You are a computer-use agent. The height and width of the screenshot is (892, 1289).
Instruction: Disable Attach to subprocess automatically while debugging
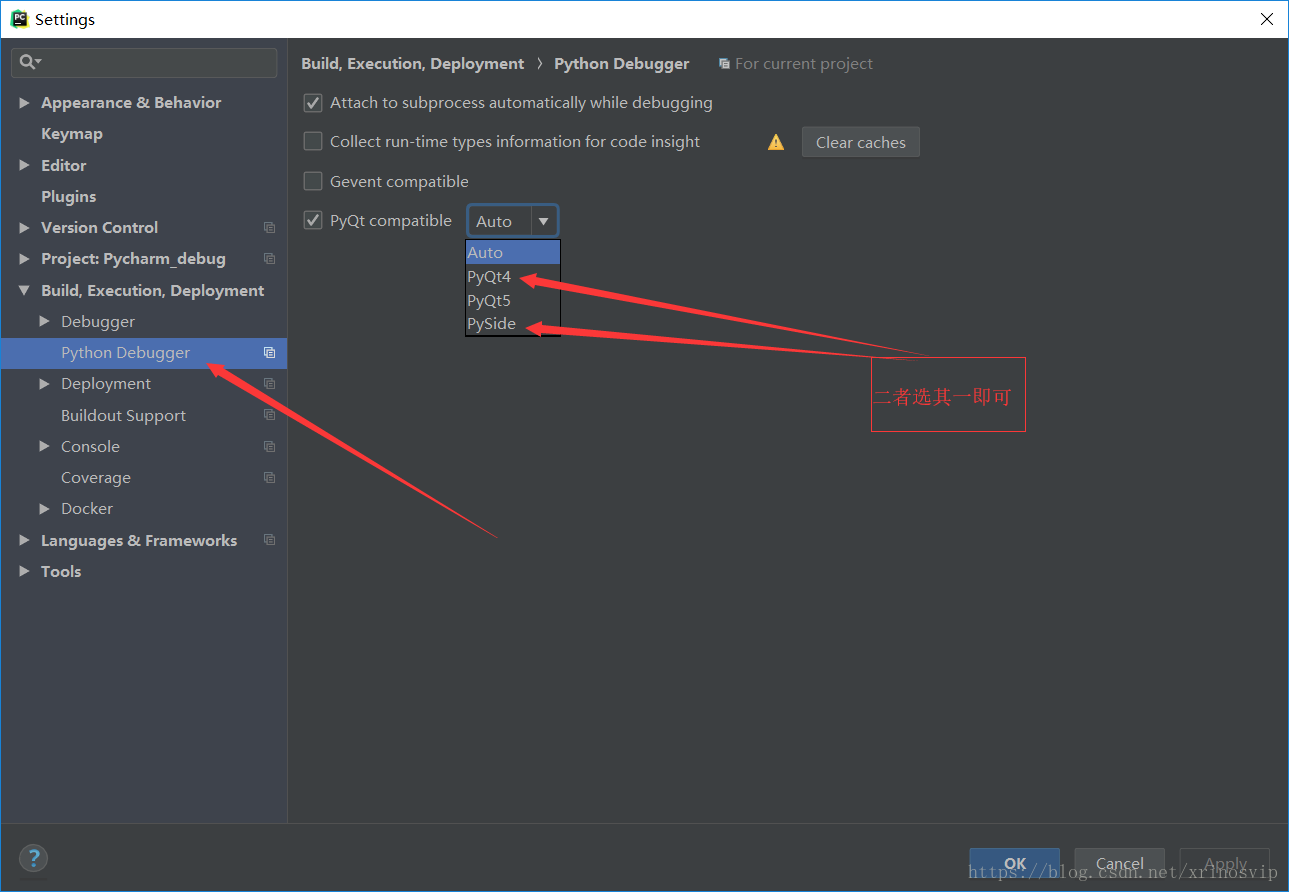click(313, 103)
